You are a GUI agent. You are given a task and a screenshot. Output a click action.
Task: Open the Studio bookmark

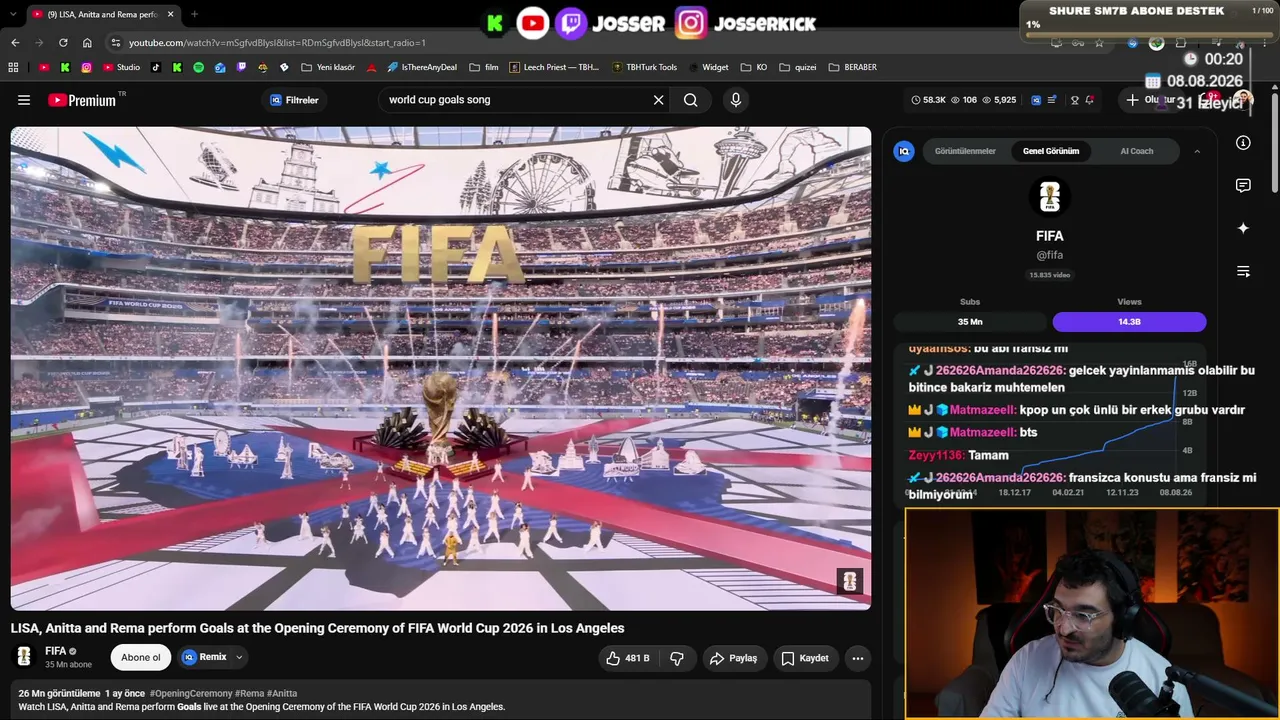(x=121, y=67)
